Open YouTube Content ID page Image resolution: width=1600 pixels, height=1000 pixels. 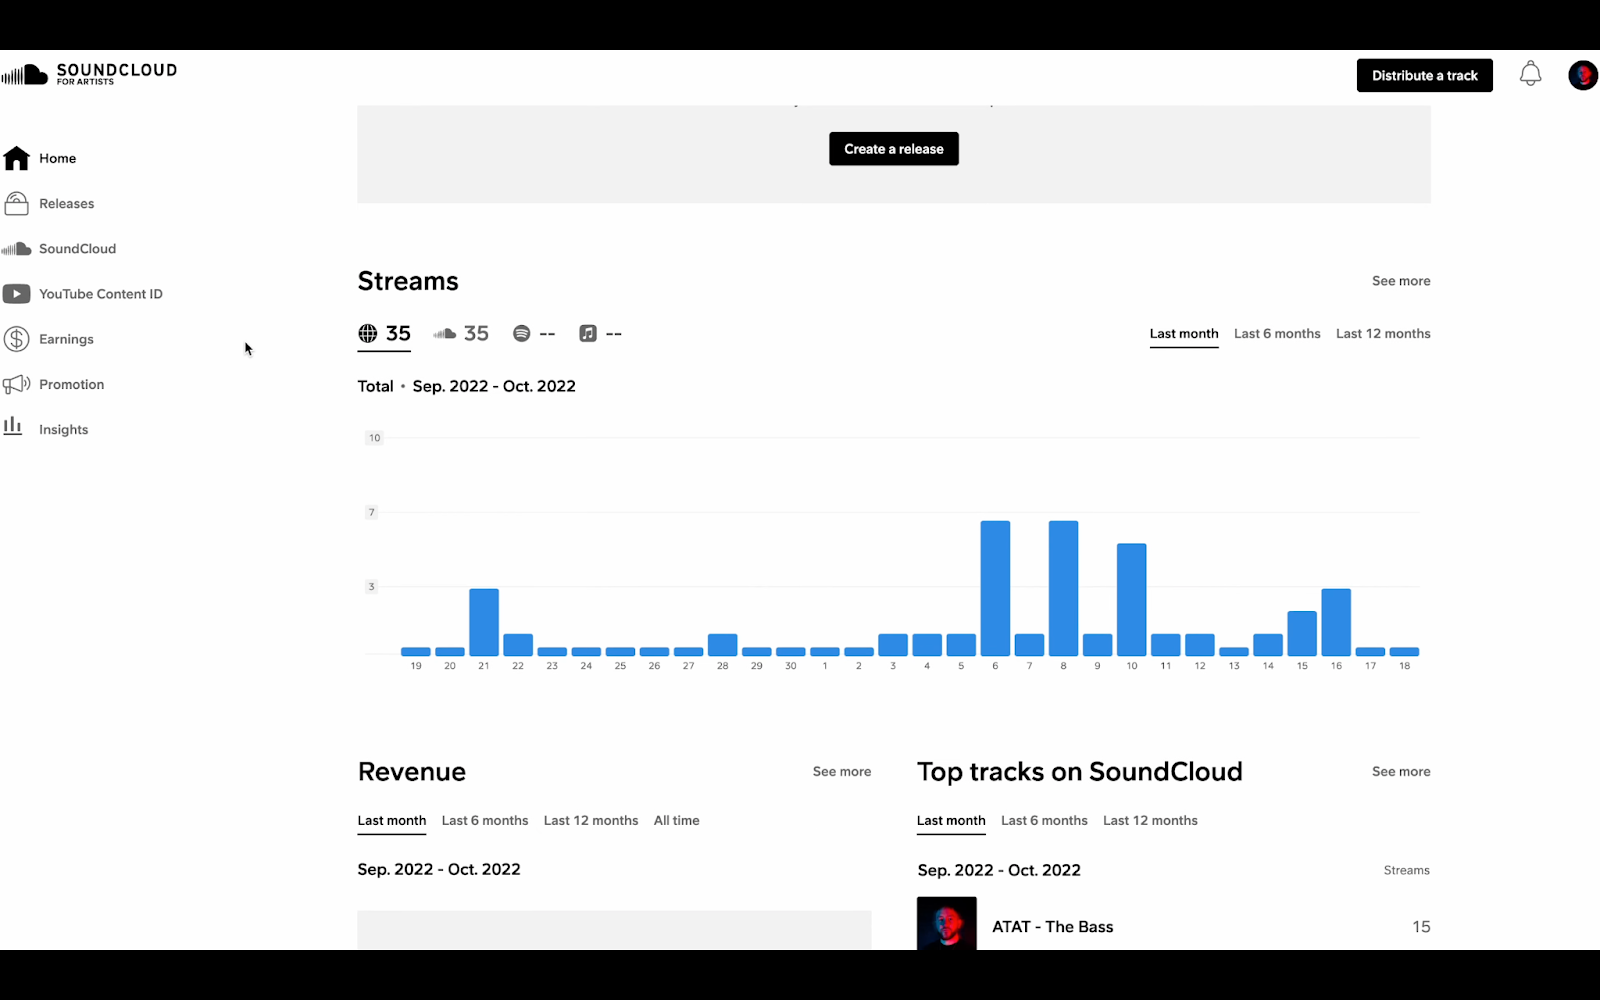click(x=101, y=294)
